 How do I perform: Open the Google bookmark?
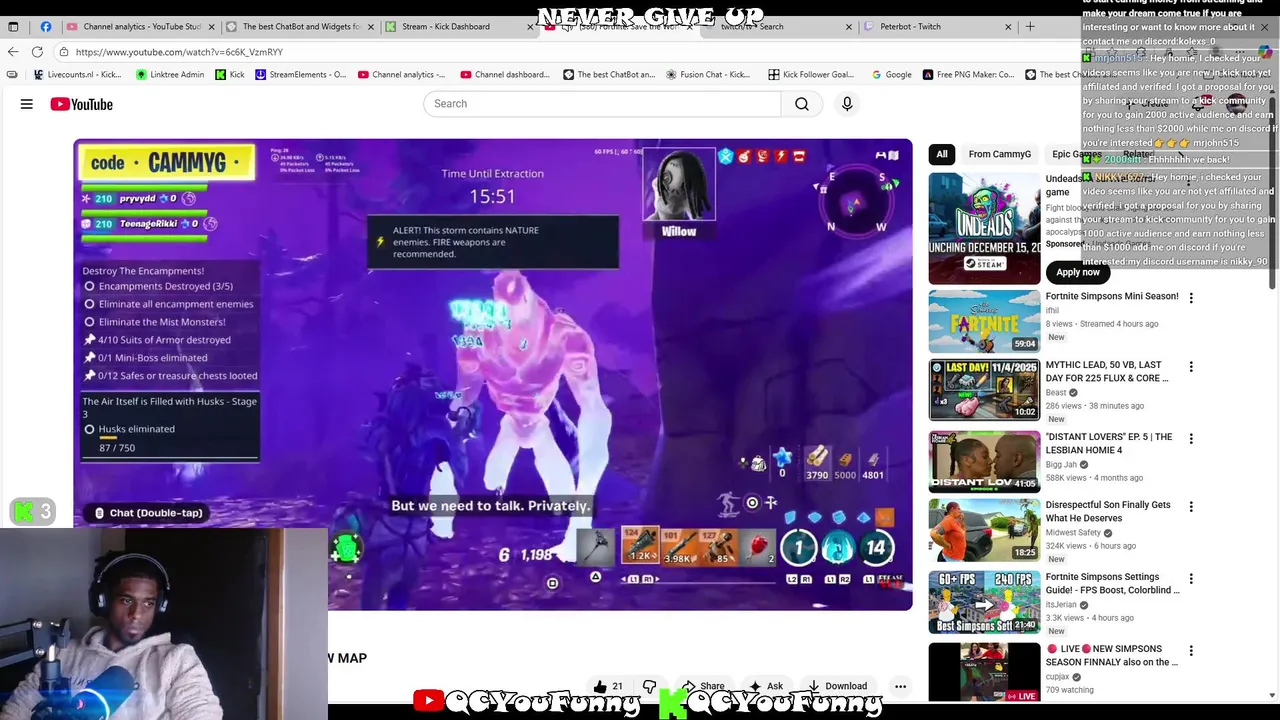coord(891,75)
